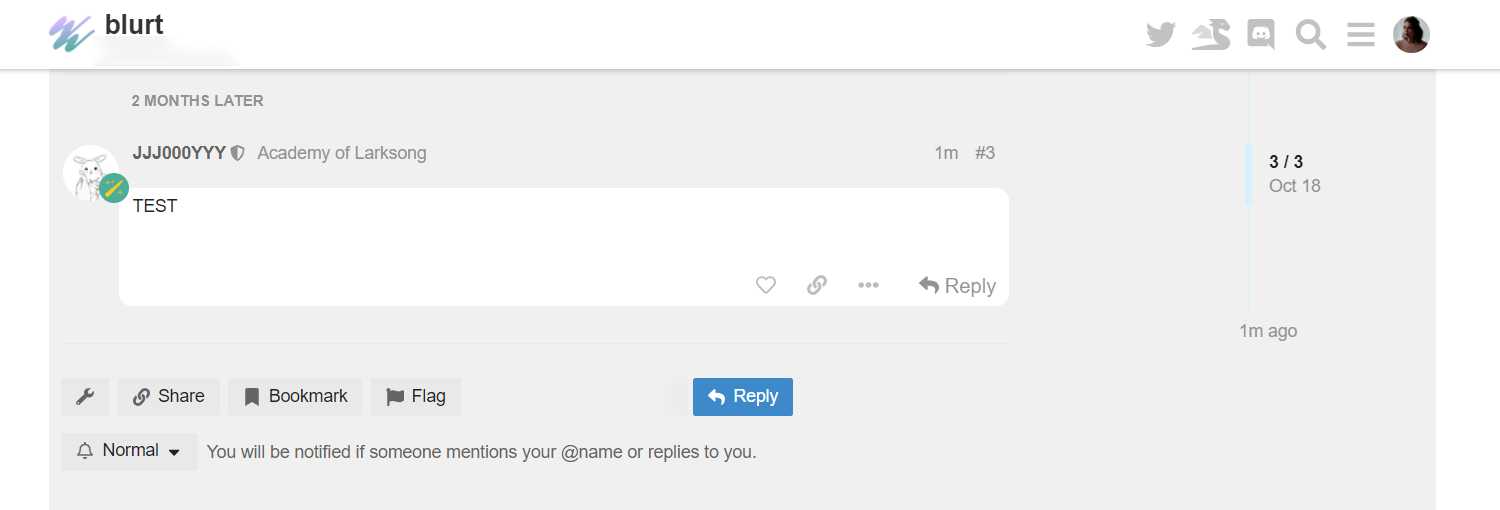Open the search magnifier icon
Viewport: 1500px width, 510px height.
click(1310, 35)
